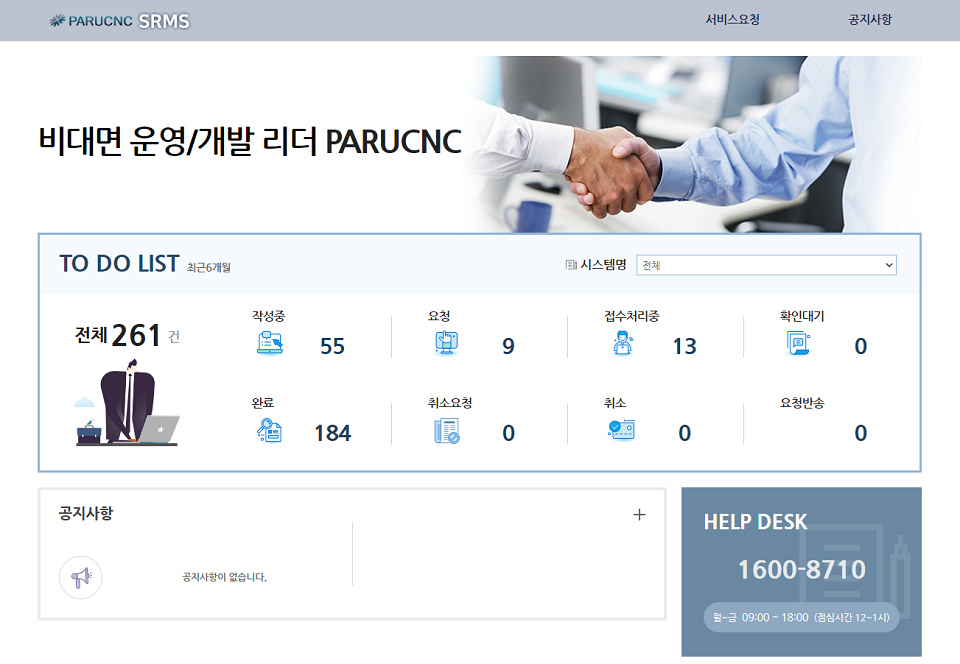Viewport: 960px width, 664px height.
Task: Click the 완료 count 184
Action: tap(332, 433)
